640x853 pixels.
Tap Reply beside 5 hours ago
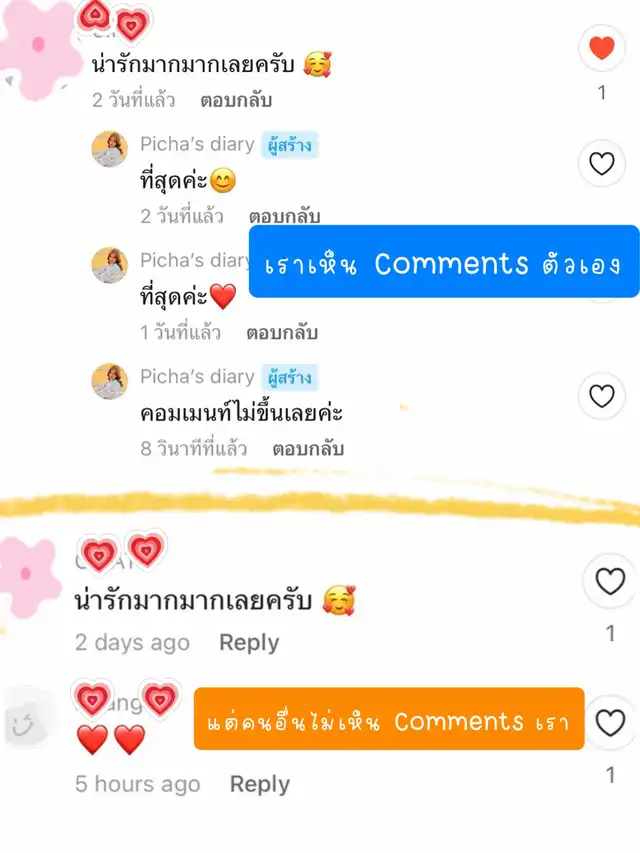260,784
